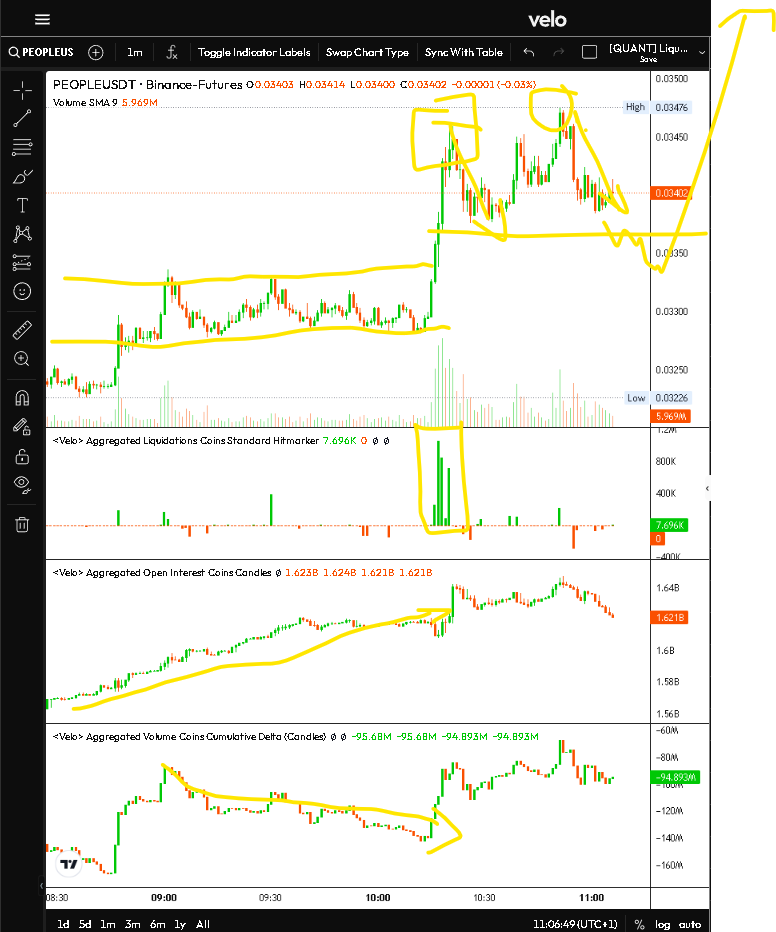776x932 pixels.
Task: Open the Fibonacci retracement tools
Action: (x=23, y=147)
